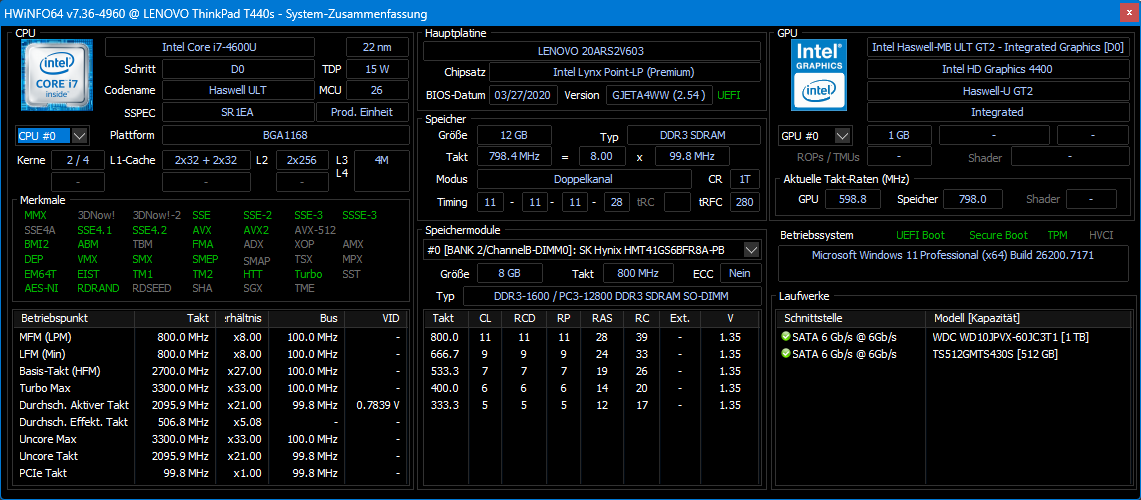1141x500 pixels.
Task: Click the Windows 11 Professional operating system field
Action: pos(952,255)
